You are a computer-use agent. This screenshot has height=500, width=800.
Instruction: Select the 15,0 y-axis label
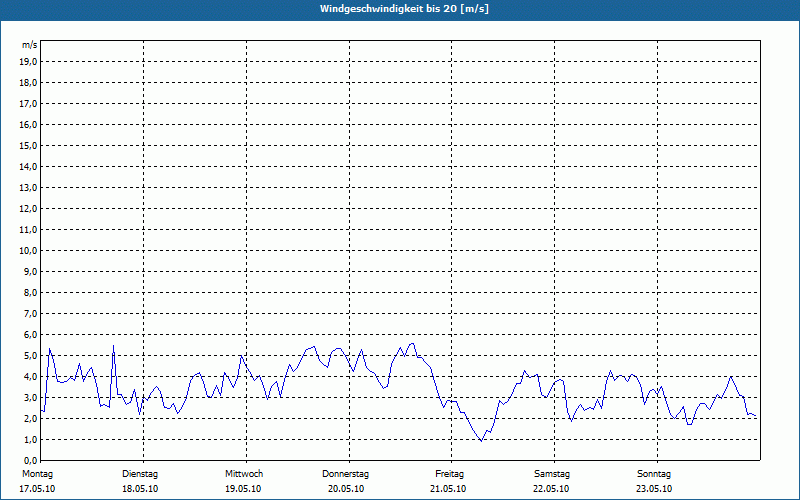tap(29, 145)
